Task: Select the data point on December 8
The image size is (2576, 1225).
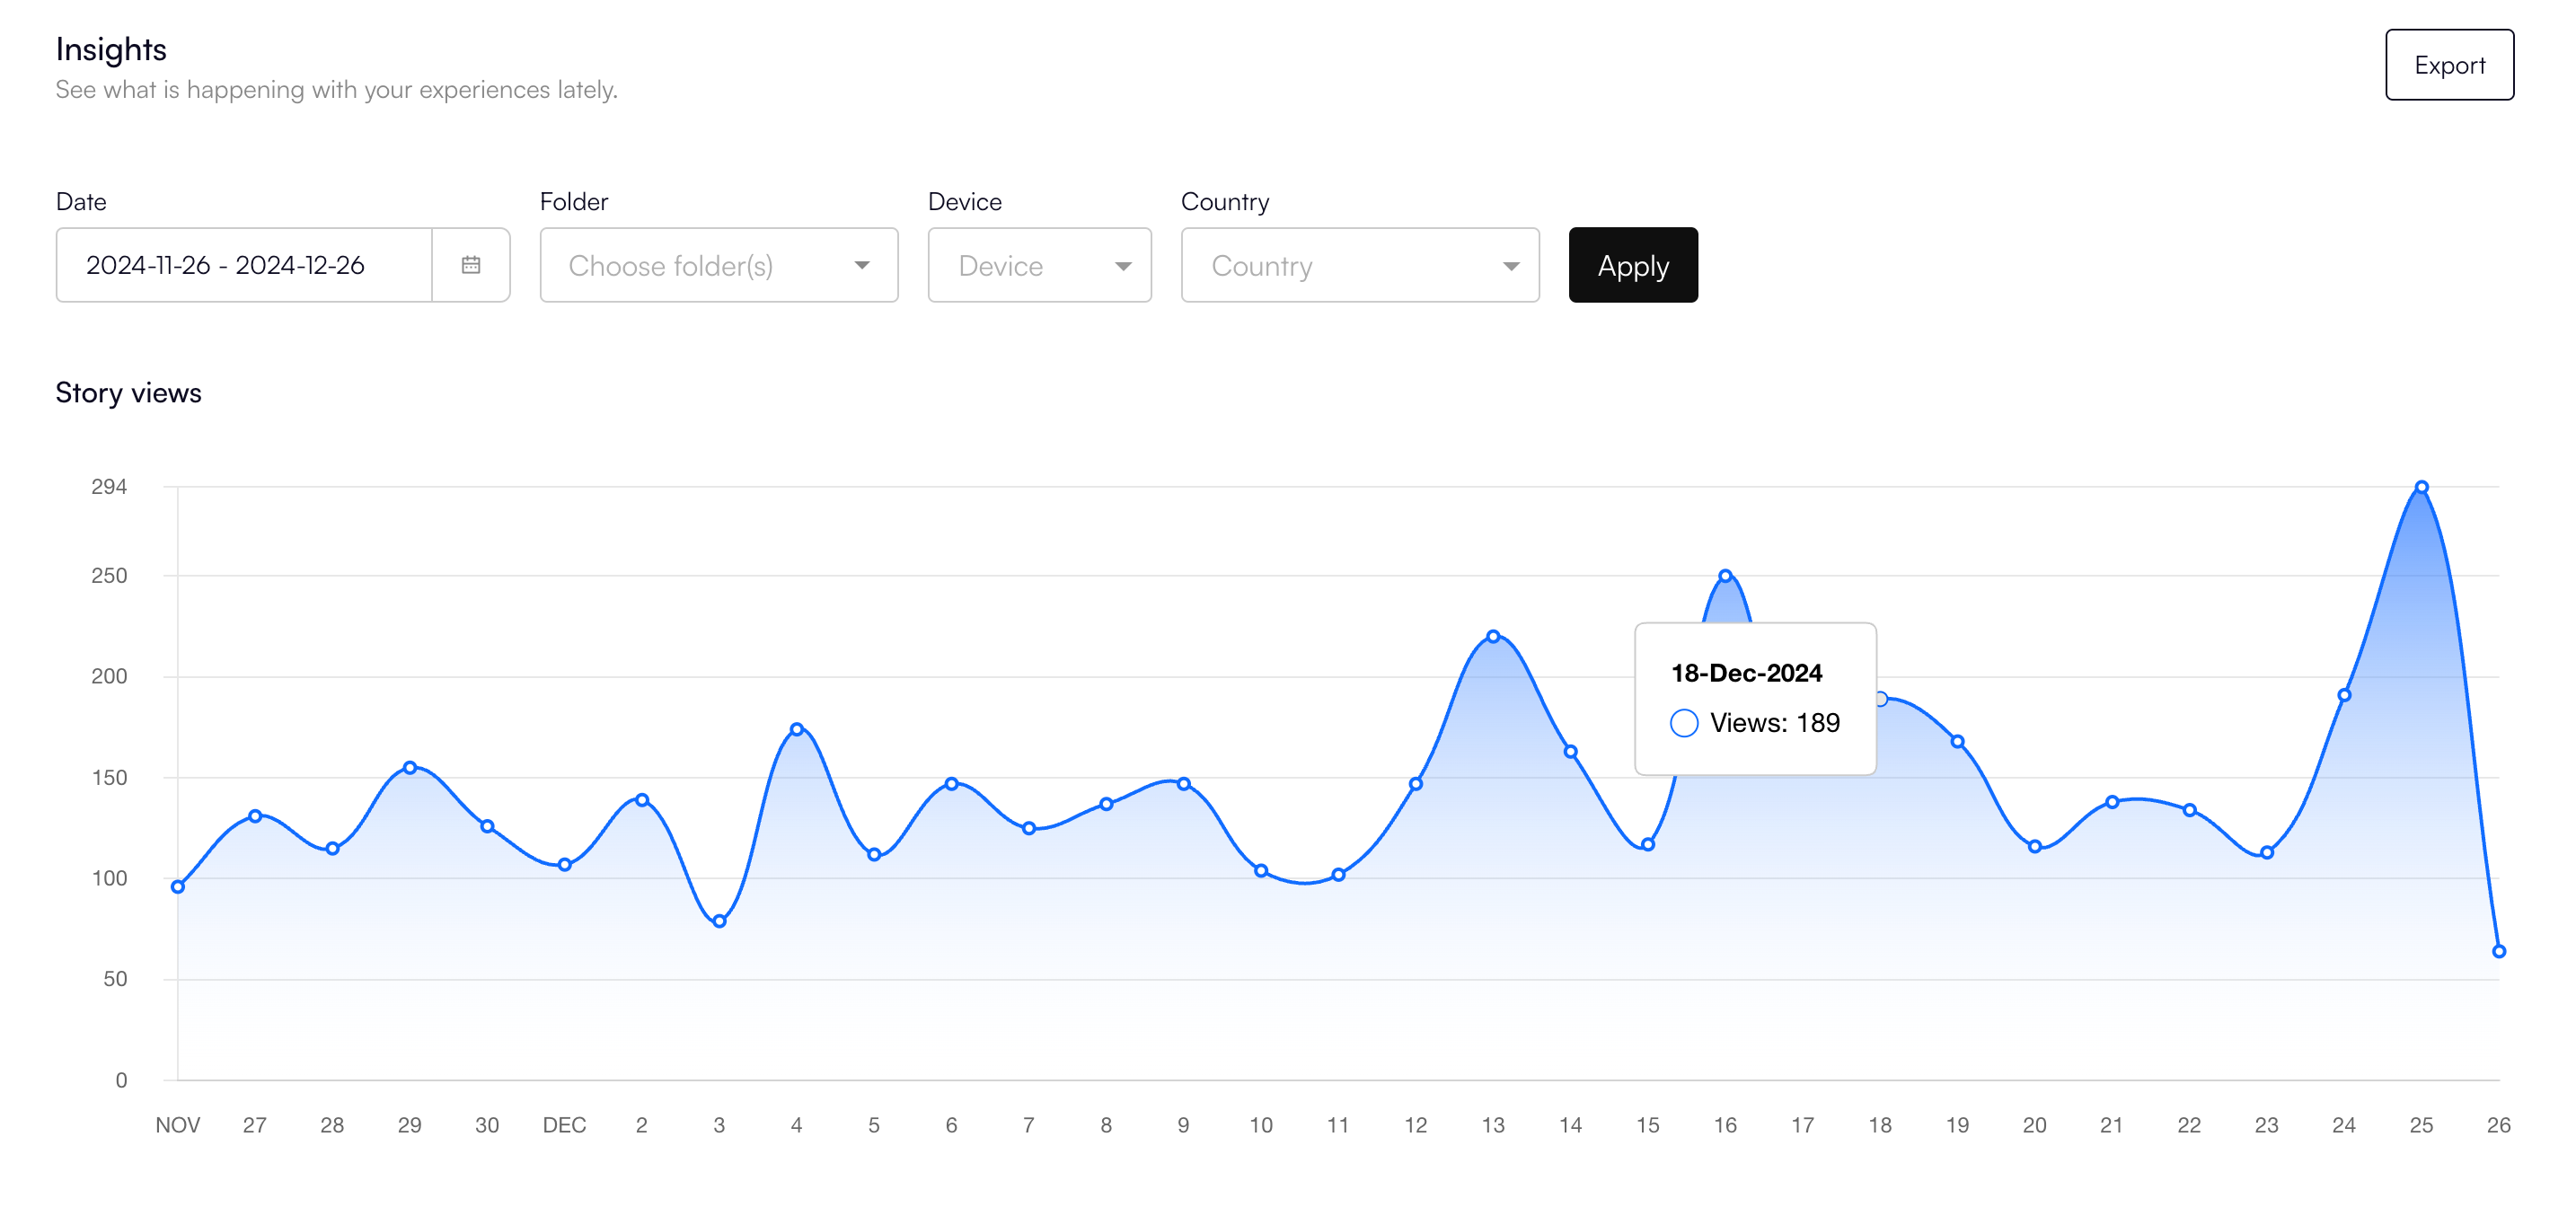Action: (x=1106, y=804)
